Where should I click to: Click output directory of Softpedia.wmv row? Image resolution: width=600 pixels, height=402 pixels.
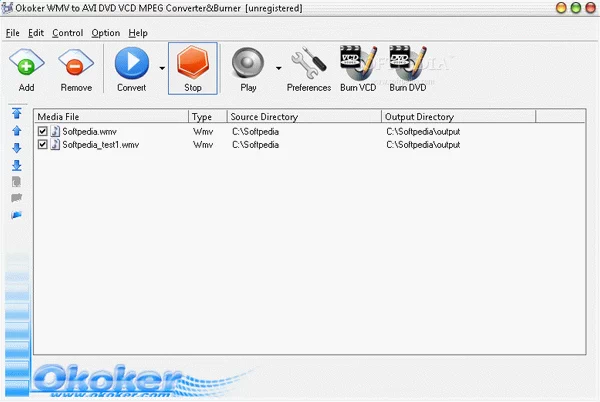423,132
